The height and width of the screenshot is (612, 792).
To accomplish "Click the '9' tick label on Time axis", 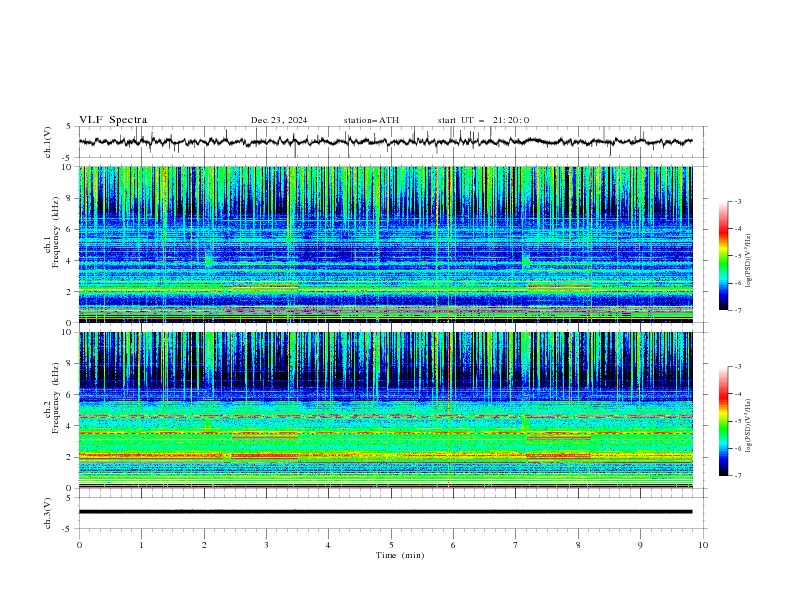I will click(640, 545).
